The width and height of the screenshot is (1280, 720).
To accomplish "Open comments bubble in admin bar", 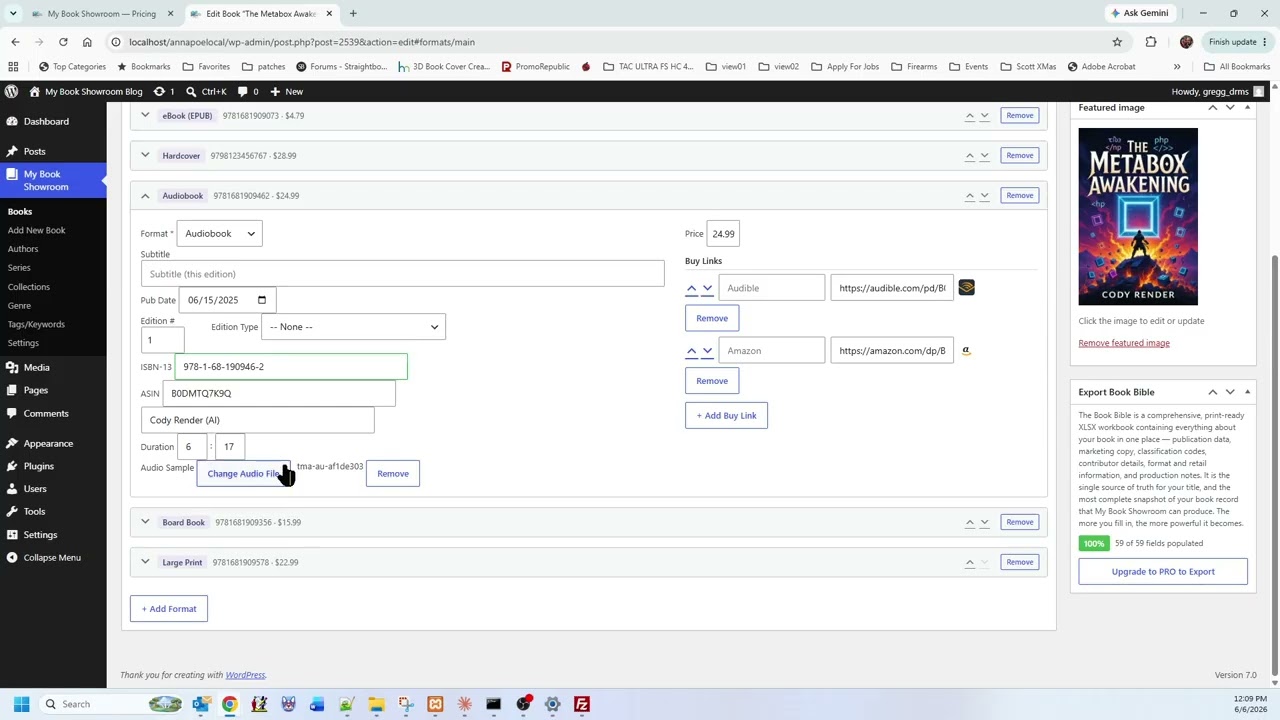I will [248, 91].
